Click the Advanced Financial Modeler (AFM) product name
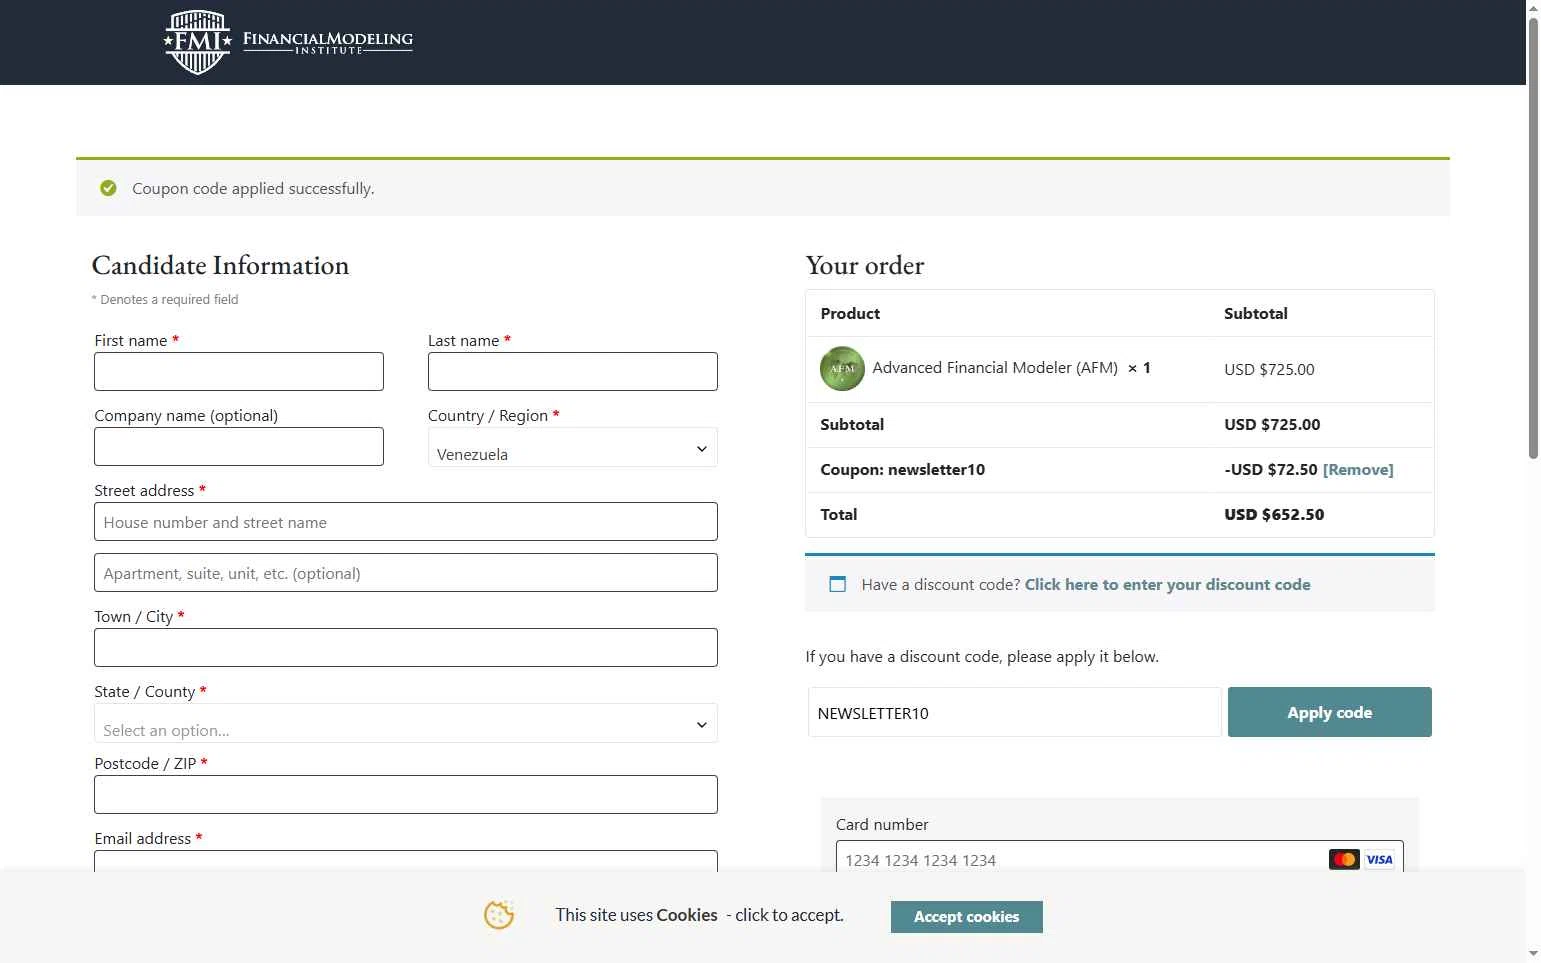This screenshot has width=1541, height=963. (995, 368)
